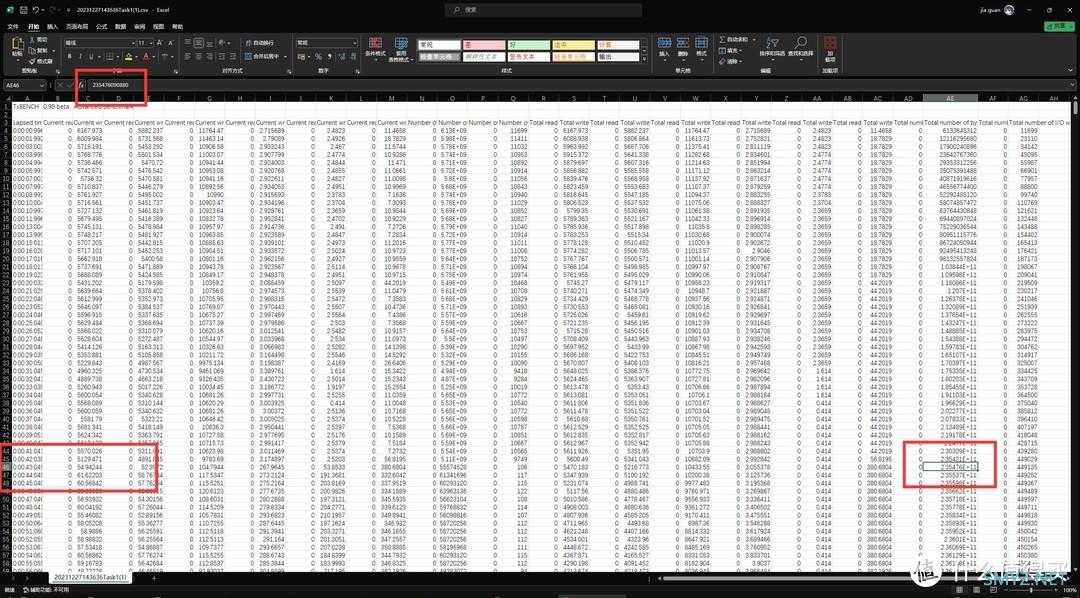
Task: Click the search box in the title bar
Action: coord(543,10)
